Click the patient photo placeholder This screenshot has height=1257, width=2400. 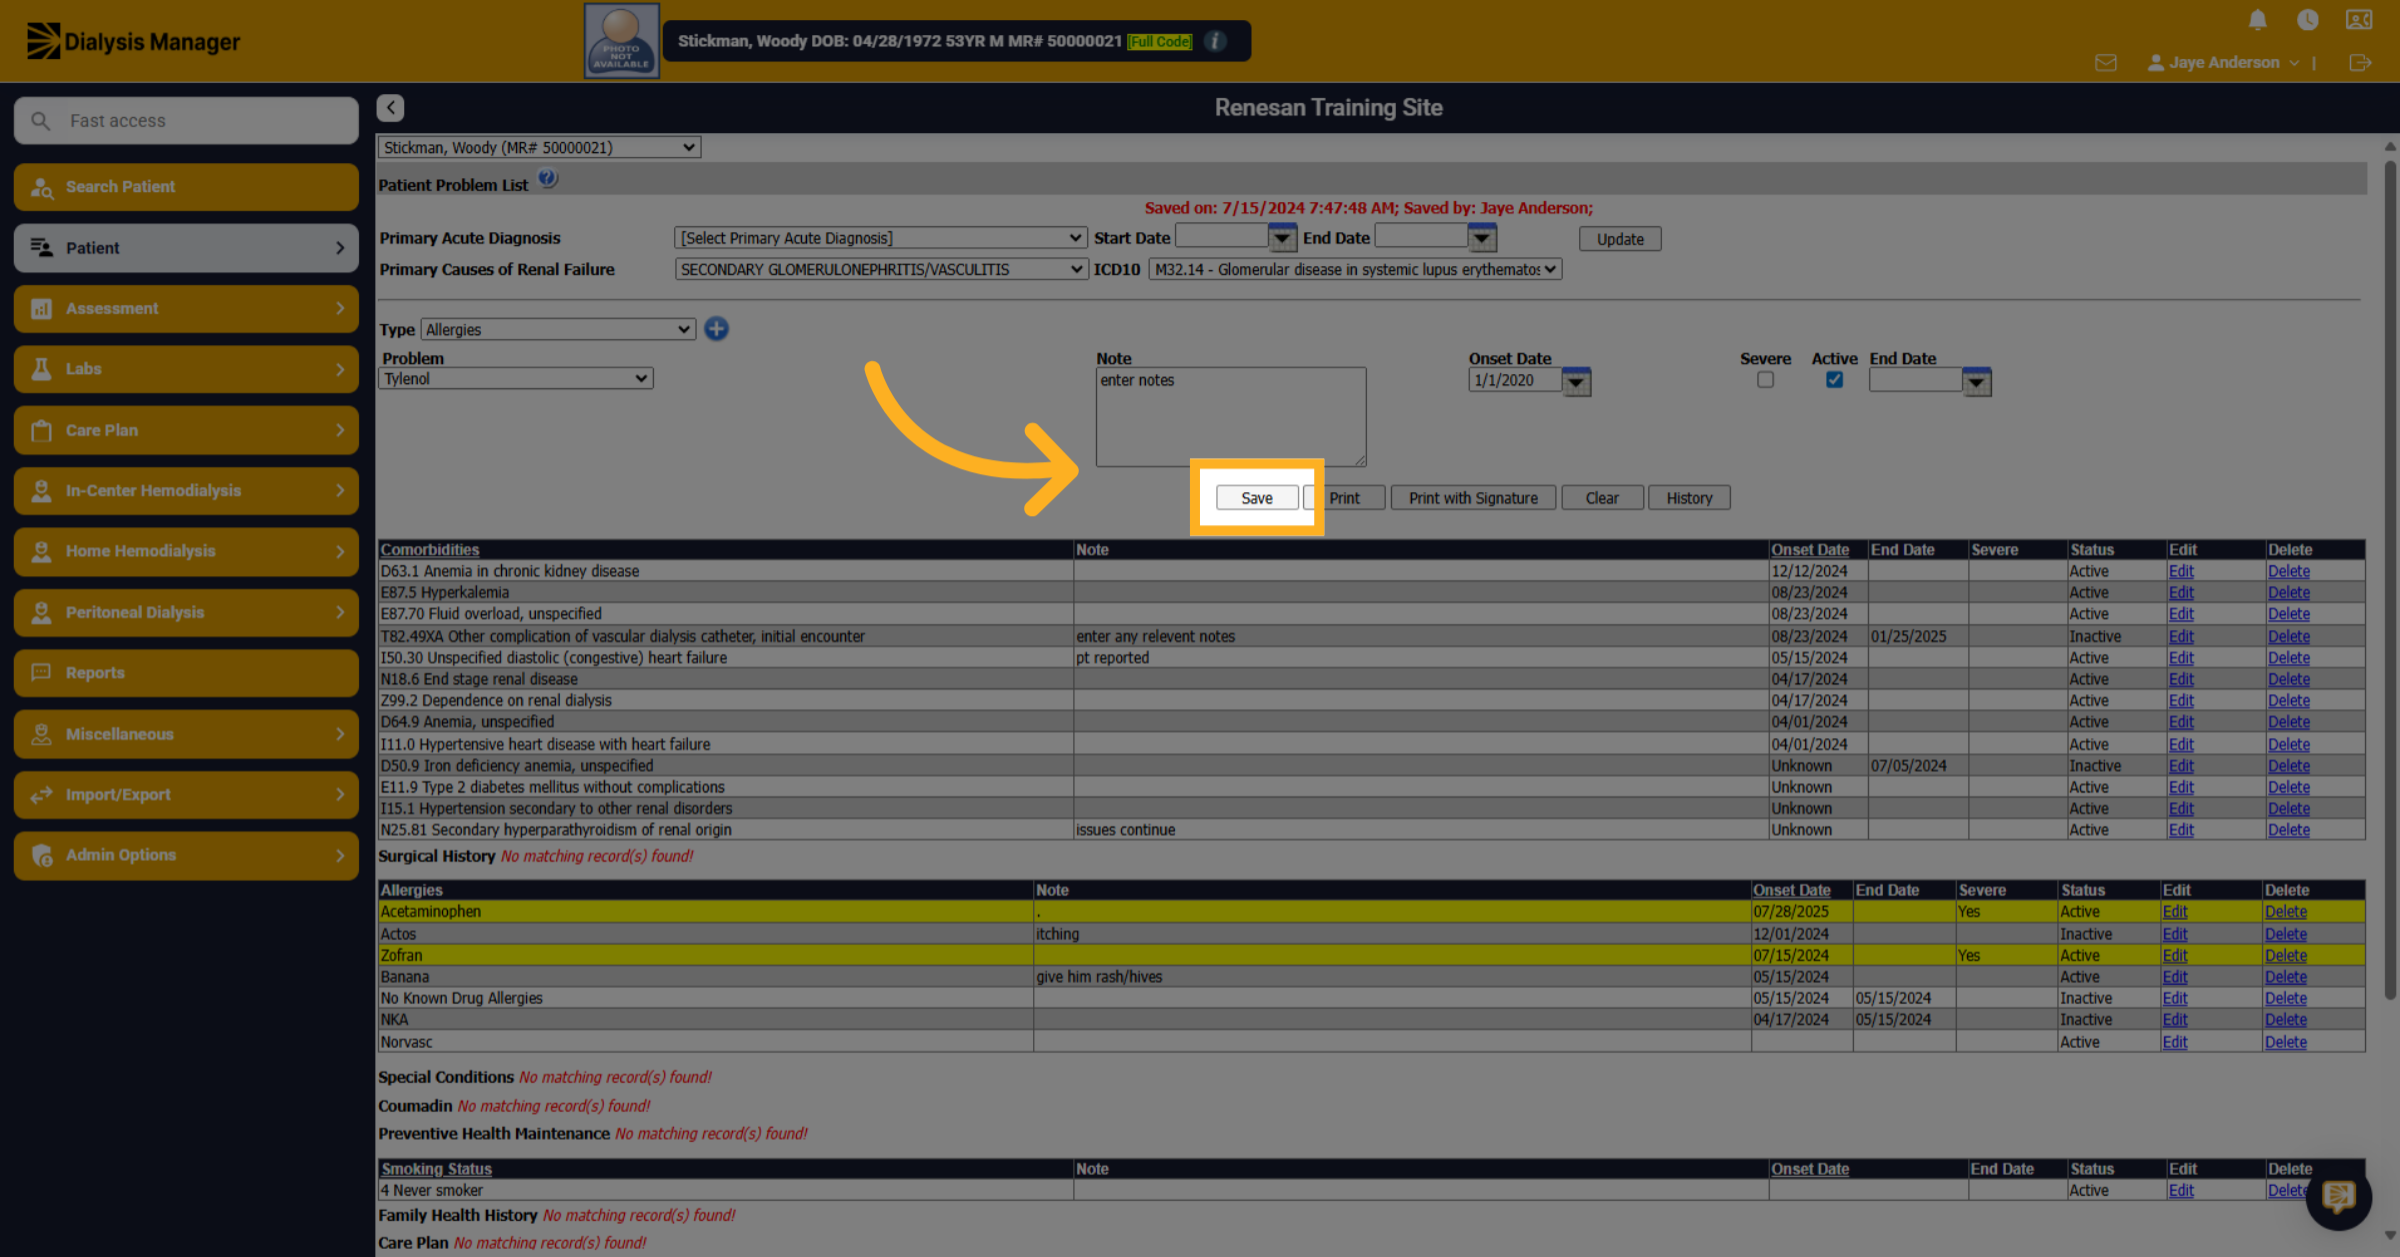coord(621,41)
